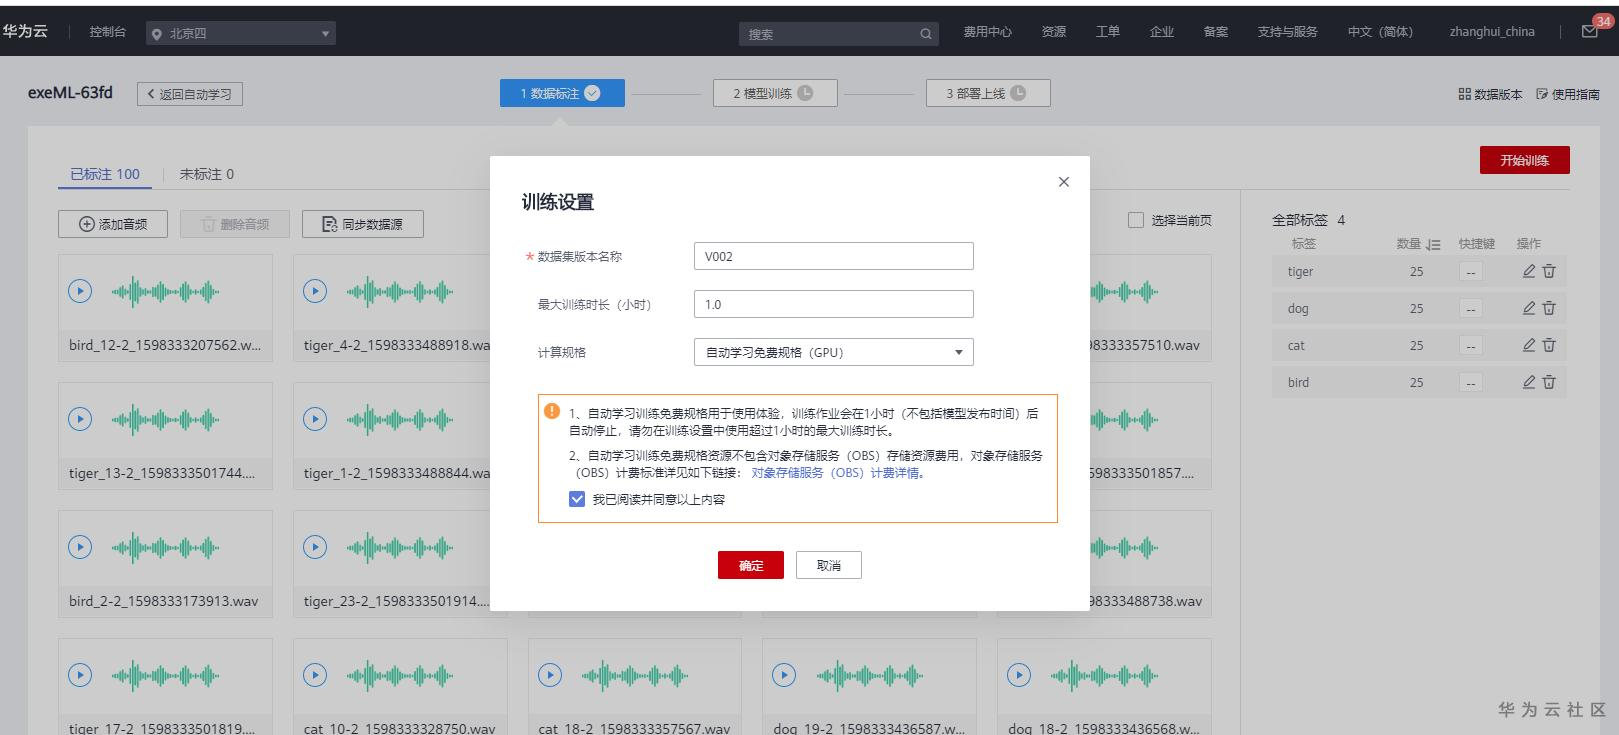Open 对象存储服务 (OBS) 计费详情 link
Viewport: 1619px width, 735px height.
click(x=838, y=473)
